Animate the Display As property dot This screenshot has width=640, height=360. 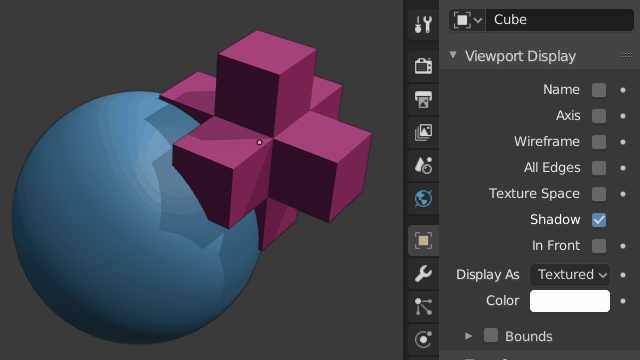pyautogui.click(x=623, y=275)
